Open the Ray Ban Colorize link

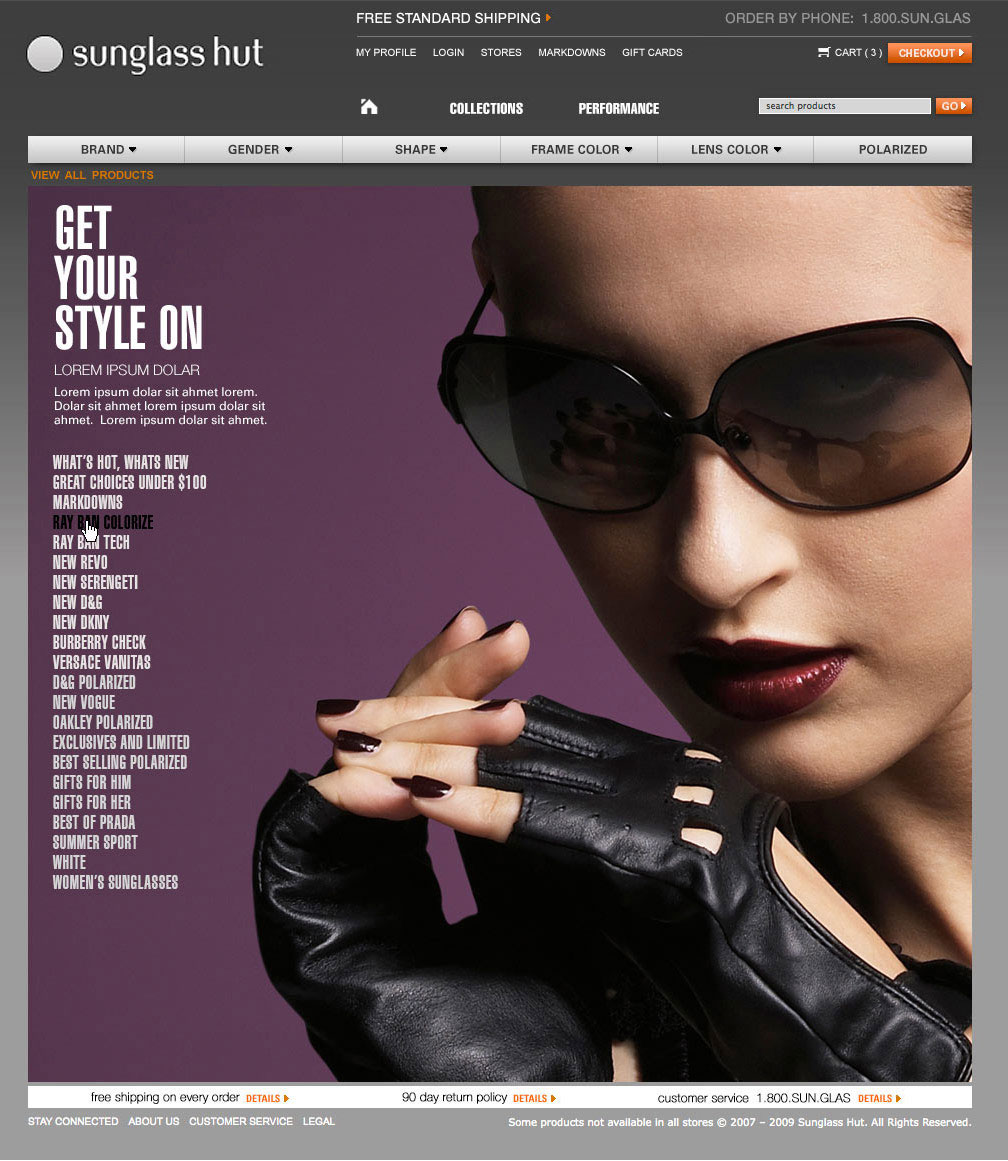point(103,522)
